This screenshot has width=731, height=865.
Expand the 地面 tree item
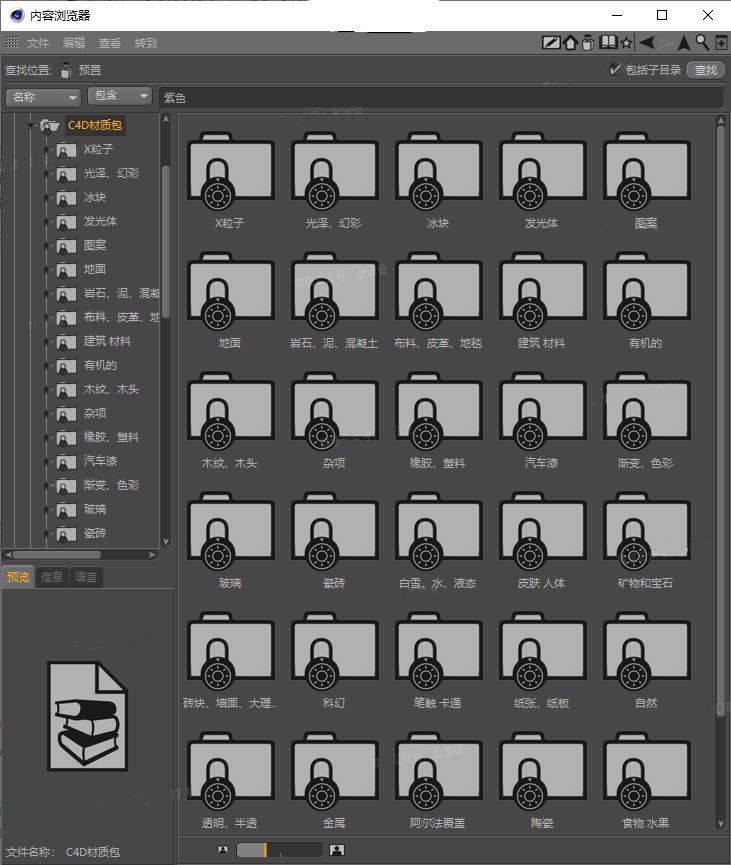click(x=47, y=269)
